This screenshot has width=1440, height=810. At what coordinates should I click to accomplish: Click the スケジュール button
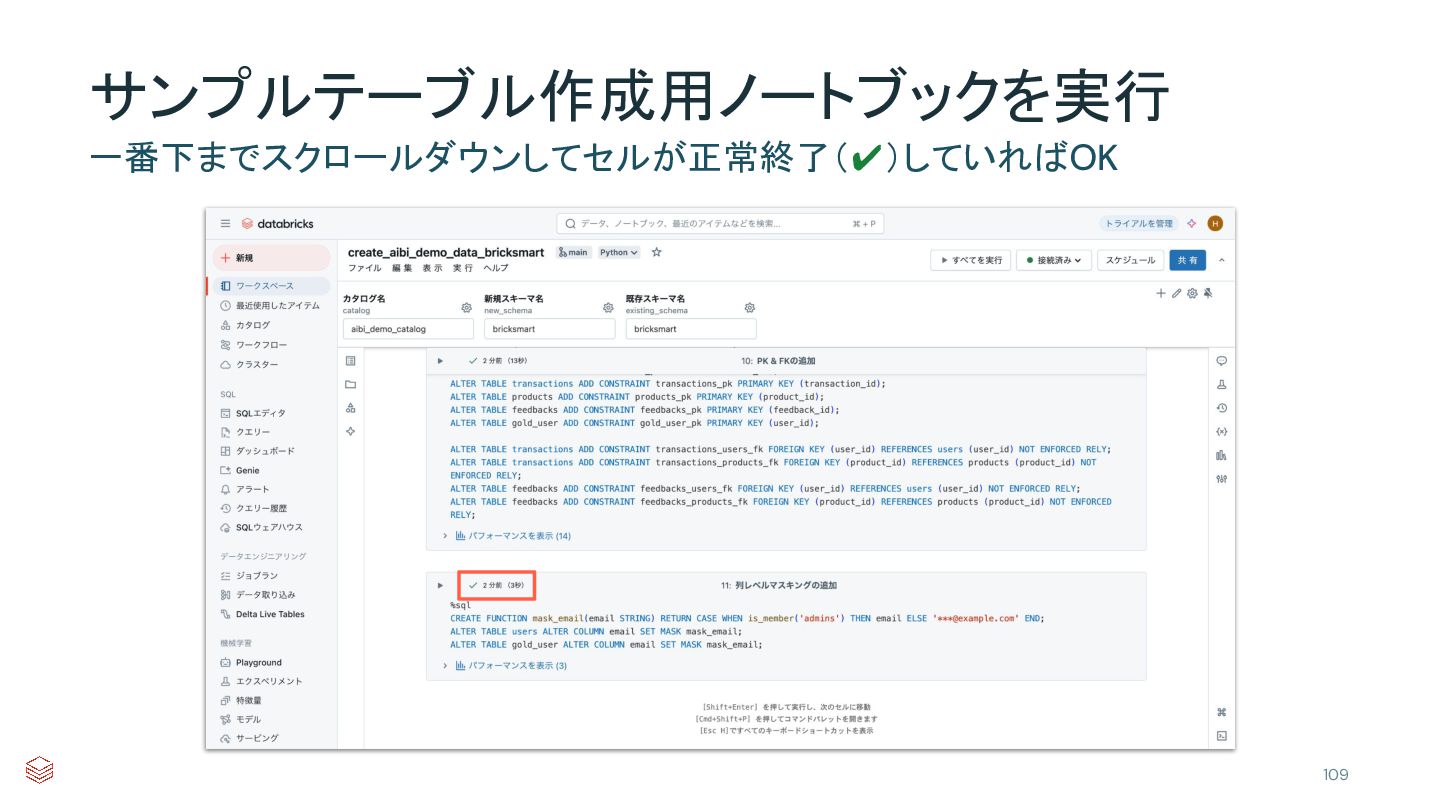(x=1131, y=260)
